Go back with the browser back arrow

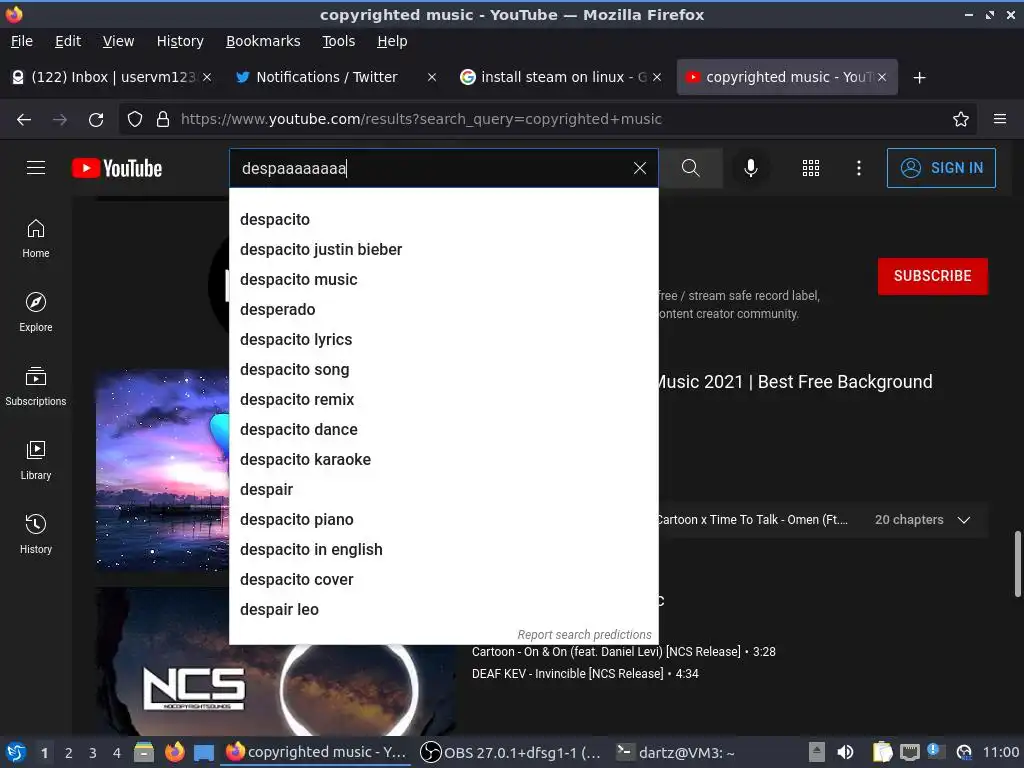[24, 120]
